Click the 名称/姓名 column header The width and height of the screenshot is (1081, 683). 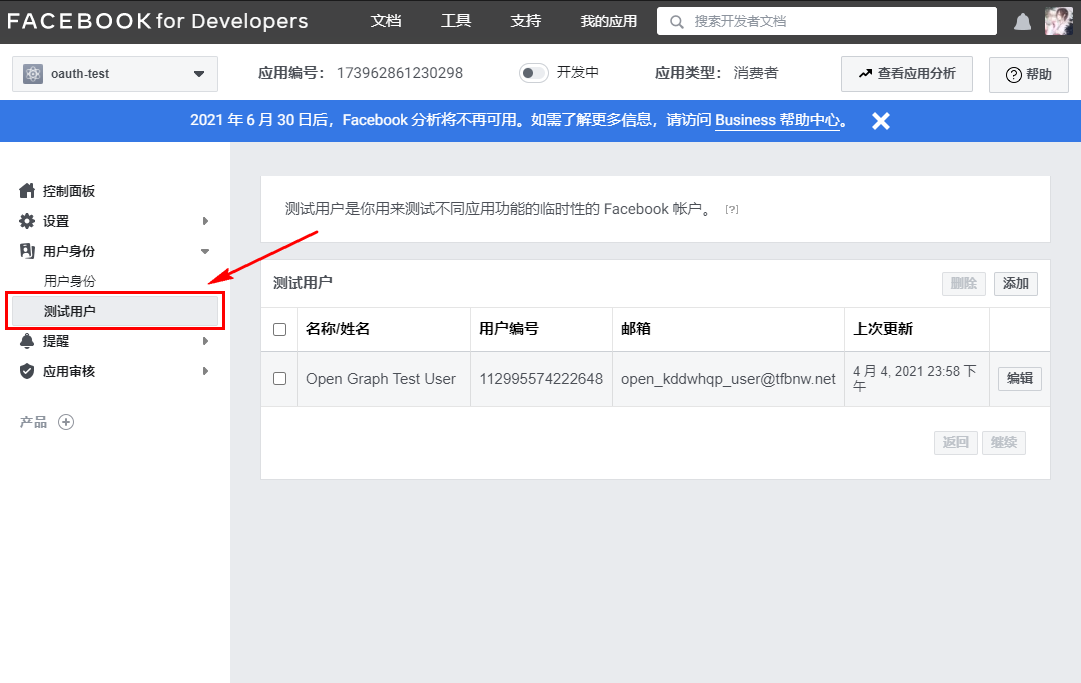pyautogui.click(x=338, y=329)
